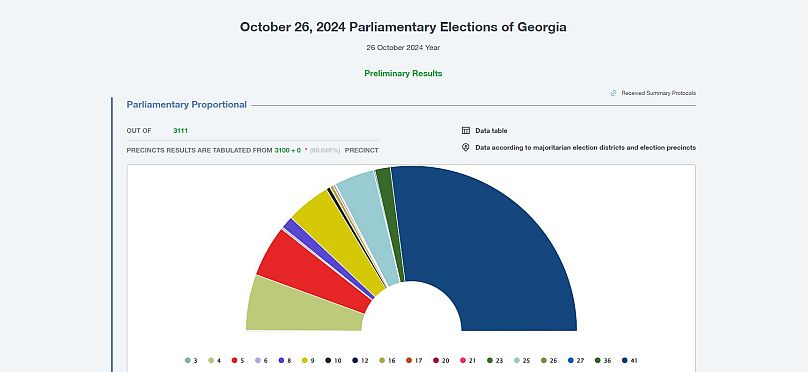Toggle legend item 23 green
808x372 pixels.
[x=495, y=361]
